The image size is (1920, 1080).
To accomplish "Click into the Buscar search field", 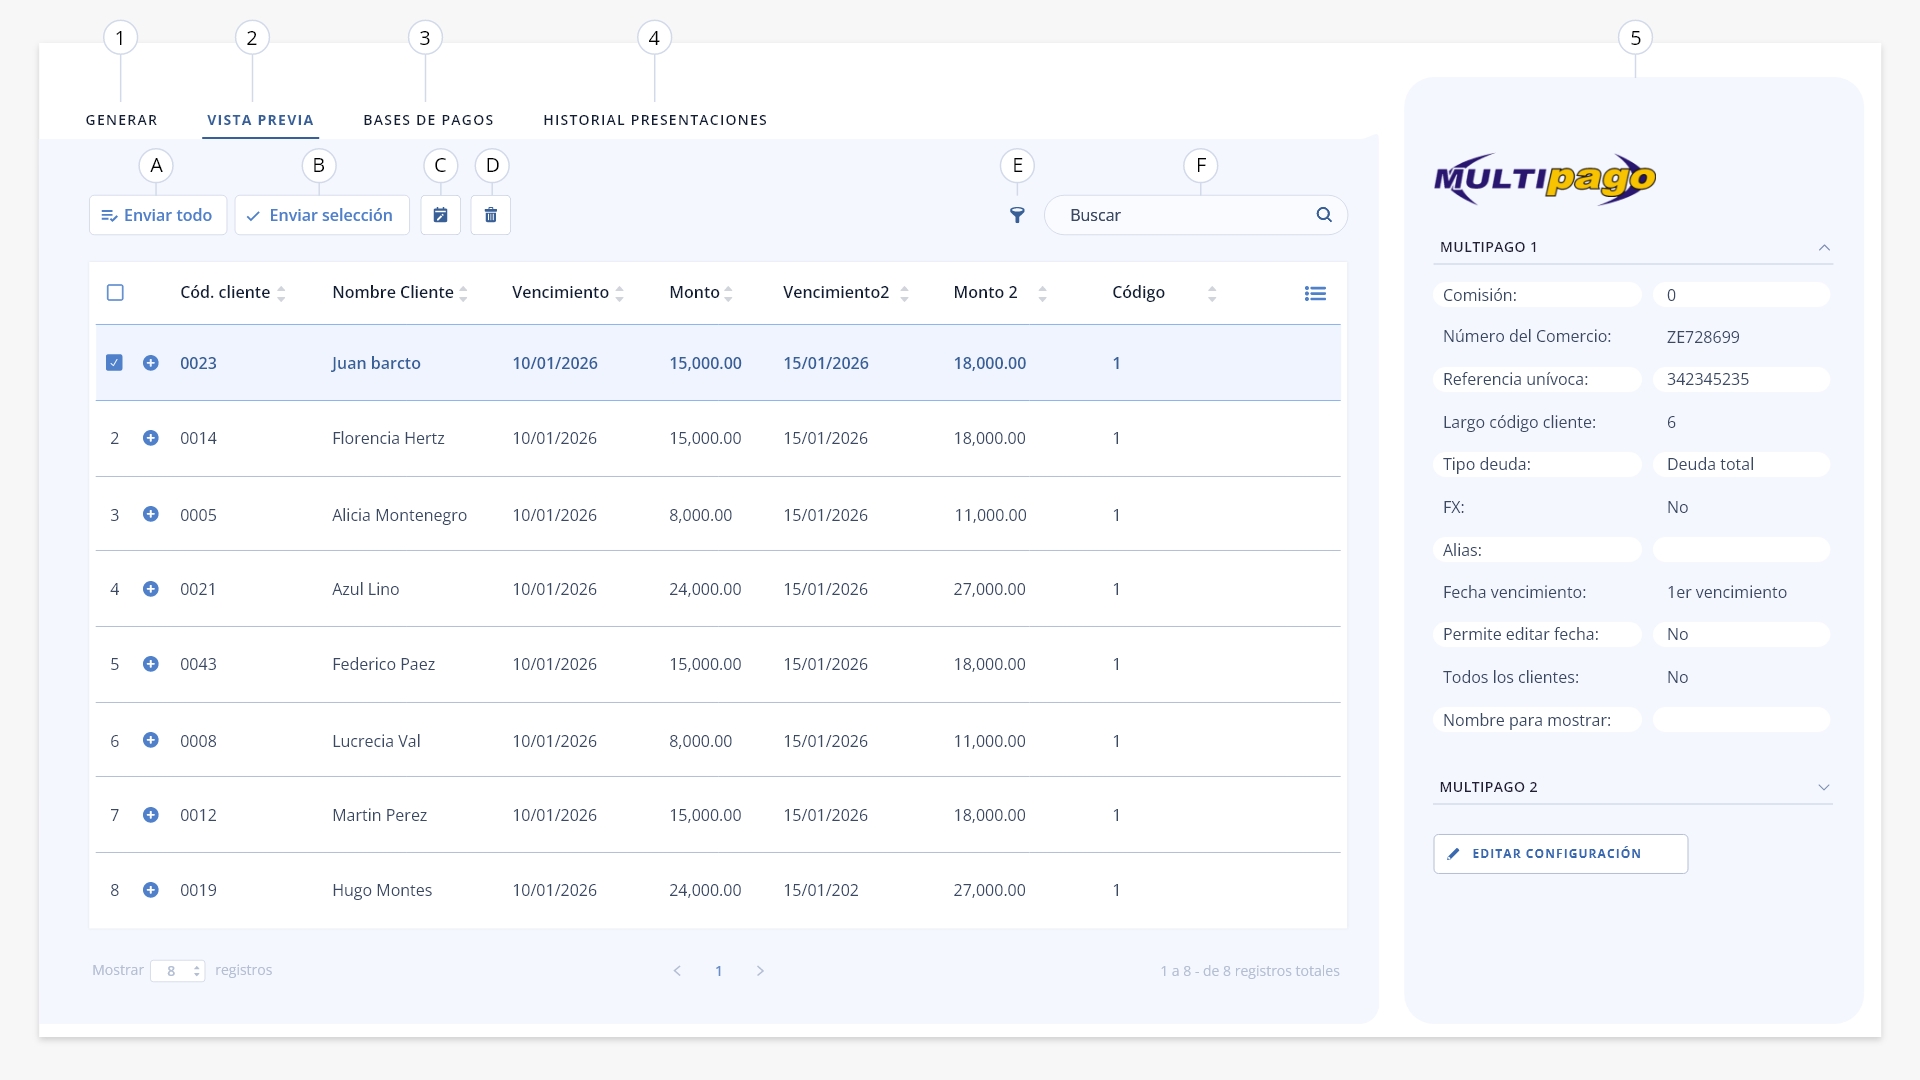I will [1185, 215].
